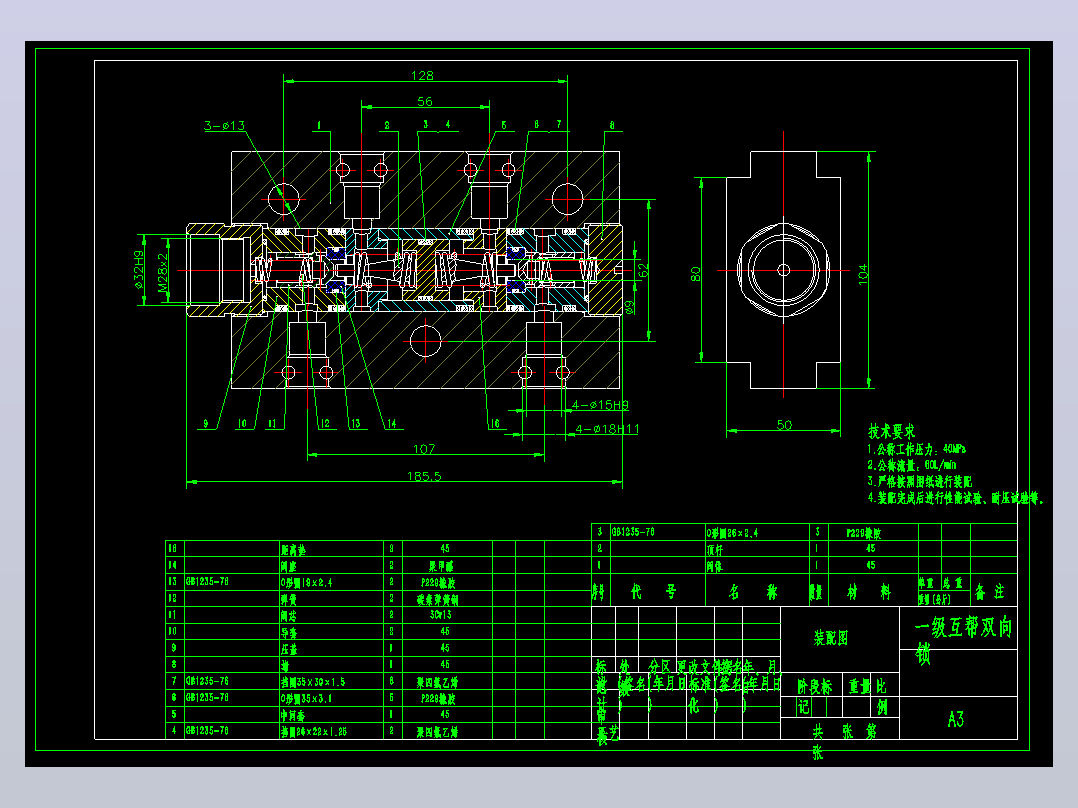Click part balloon number 5 at top

click(x=503, y=125)
